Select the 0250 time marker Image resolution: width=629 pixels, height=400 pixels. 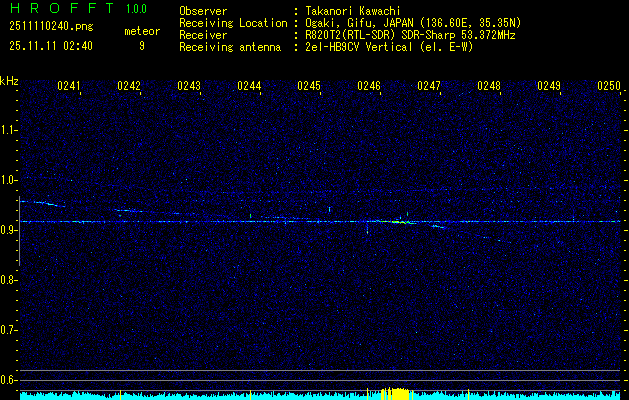[x=609, y=86]
